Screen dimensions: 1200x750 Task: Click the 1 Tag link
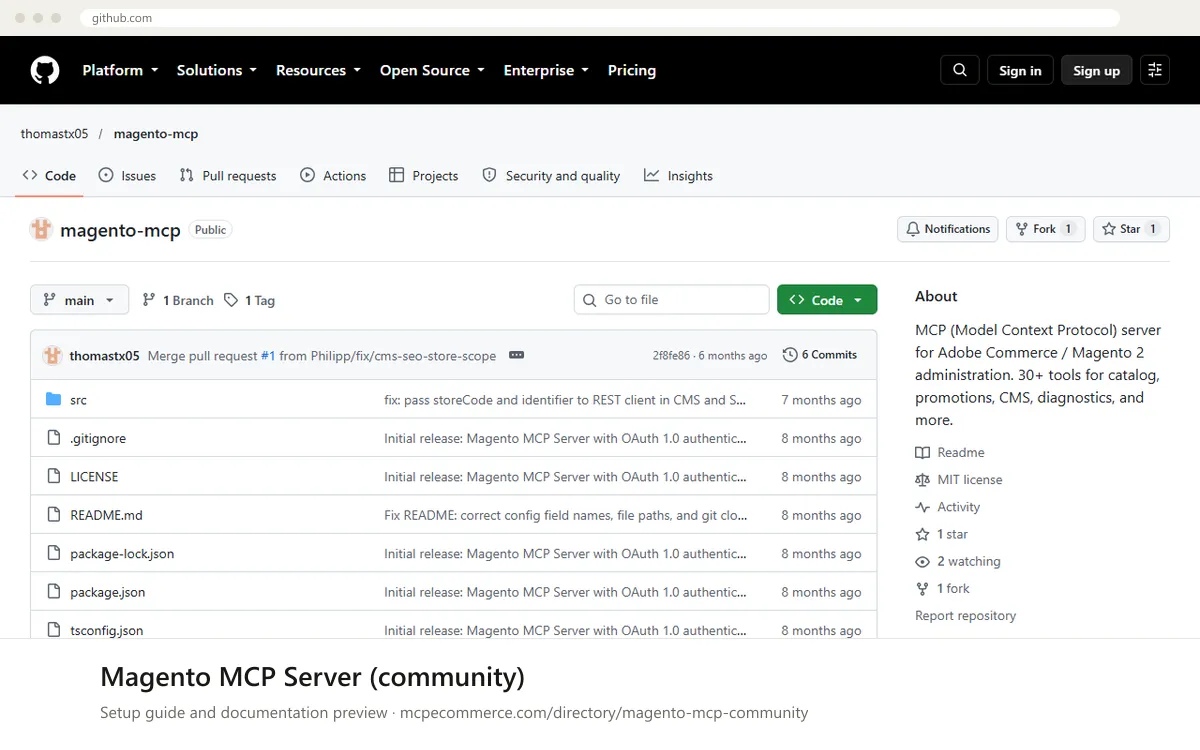tap(249, 300)
